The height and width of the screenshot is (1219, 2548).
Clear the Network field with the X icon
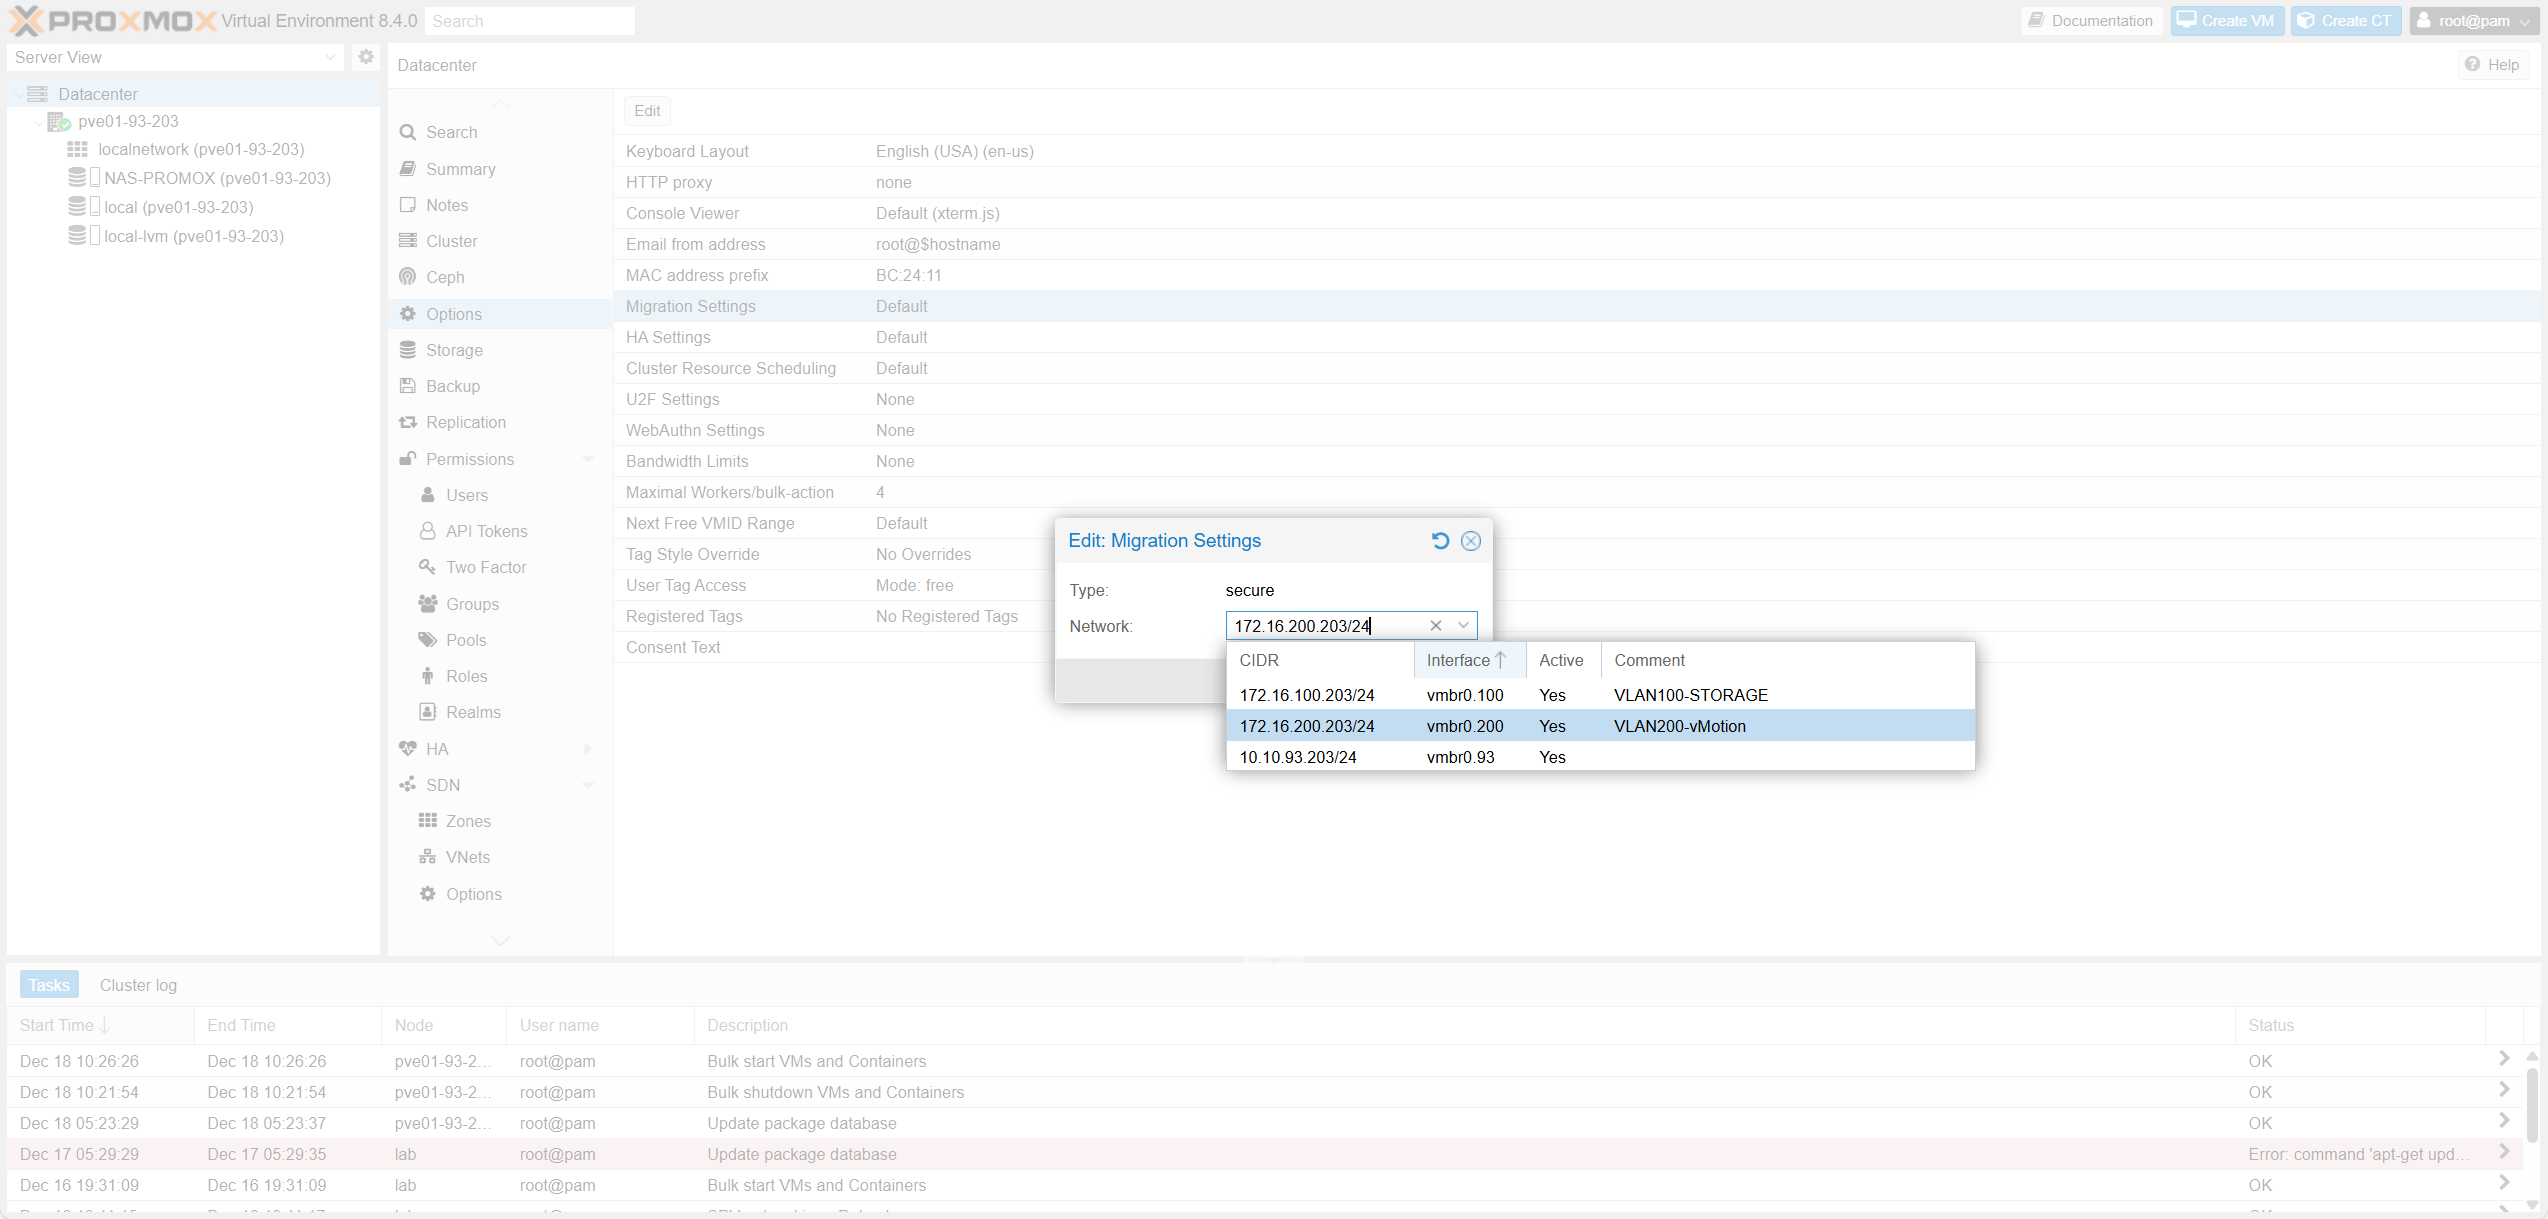coord(1436,625)
